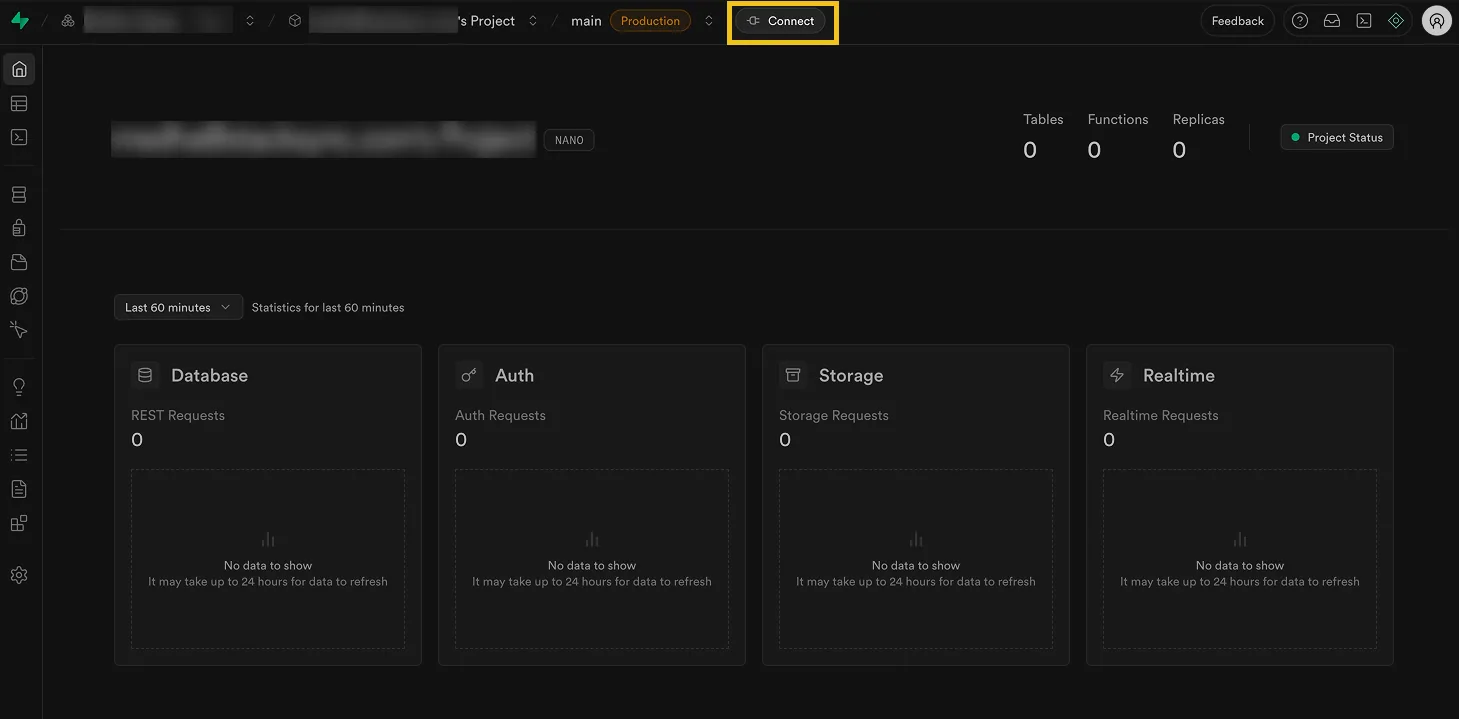The image size is (1459, 719).
Task: Click the Database card cylinder icon
Action: click(145, 375)
